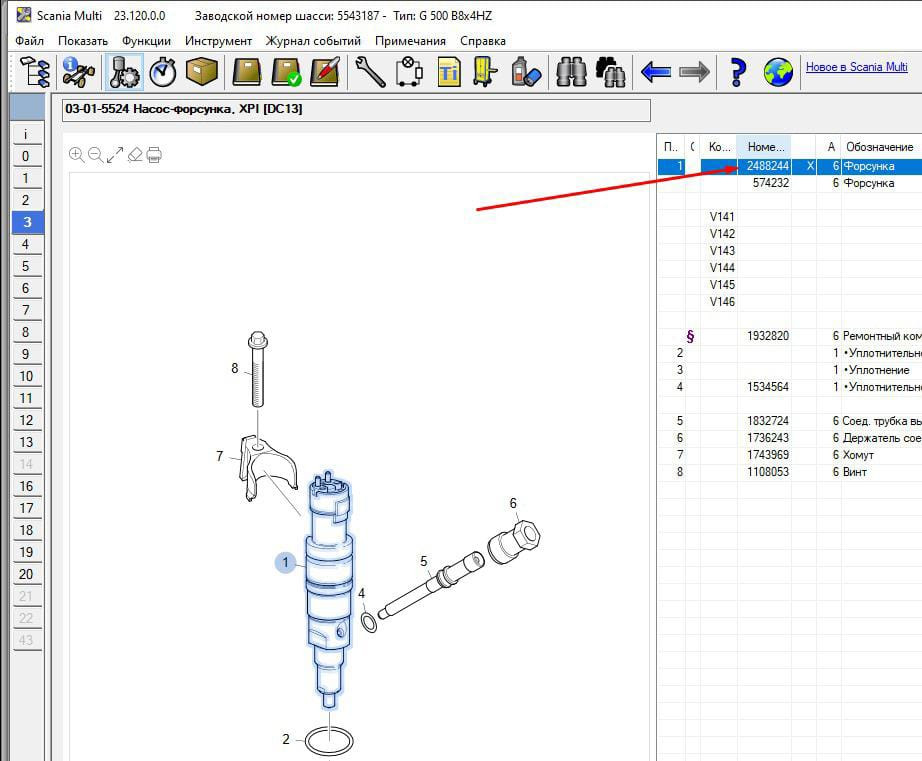
Task: Open the Новое в Scania Multi link
Action: point(856,67)
